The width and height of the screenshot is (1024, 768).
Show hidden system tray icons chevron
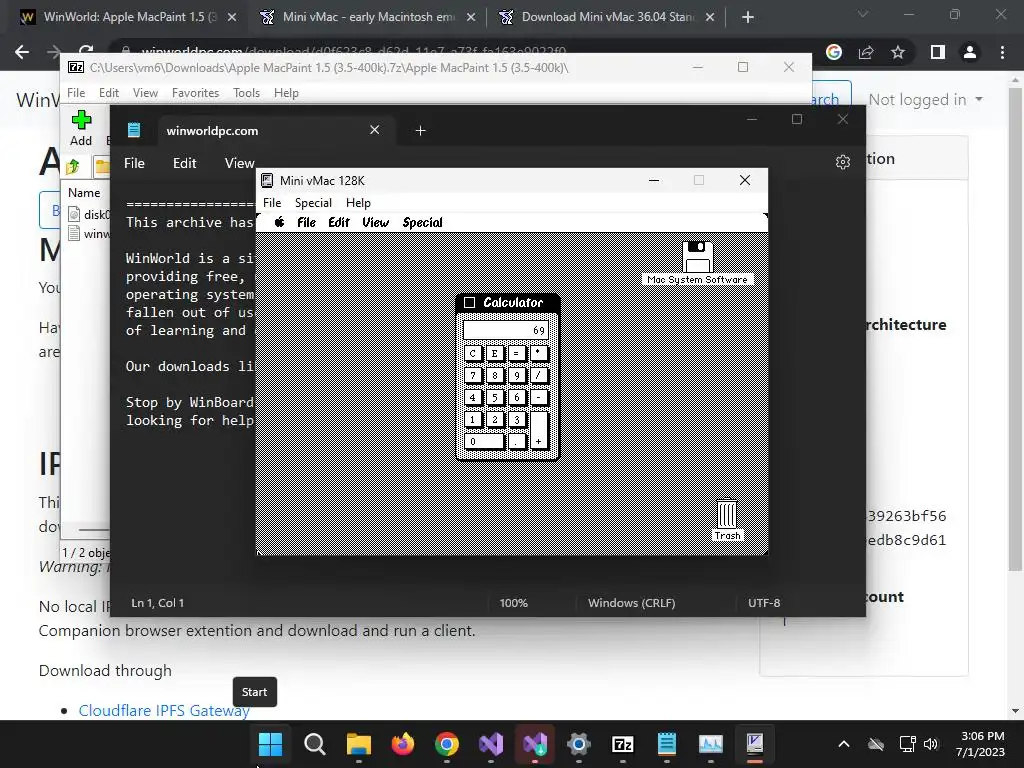844,744
